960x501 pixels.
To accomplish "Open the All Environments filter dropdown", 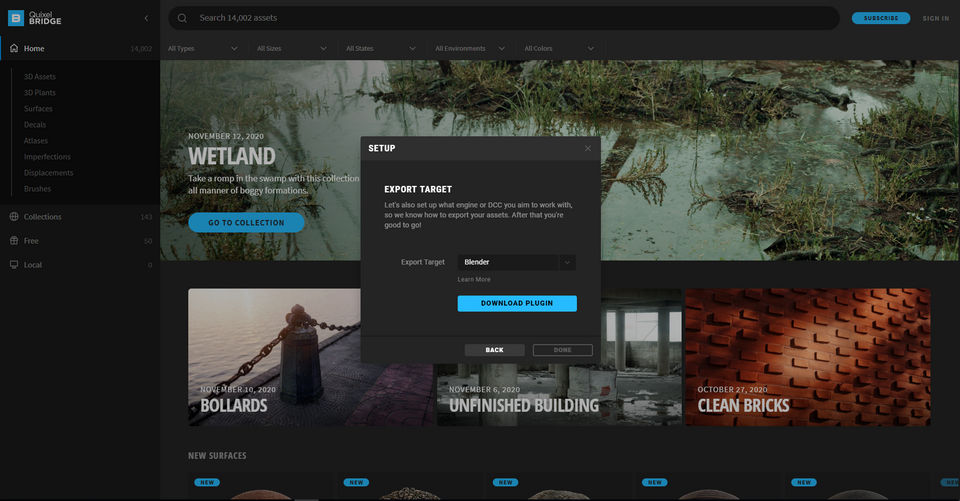I will (x=470, y=48).
